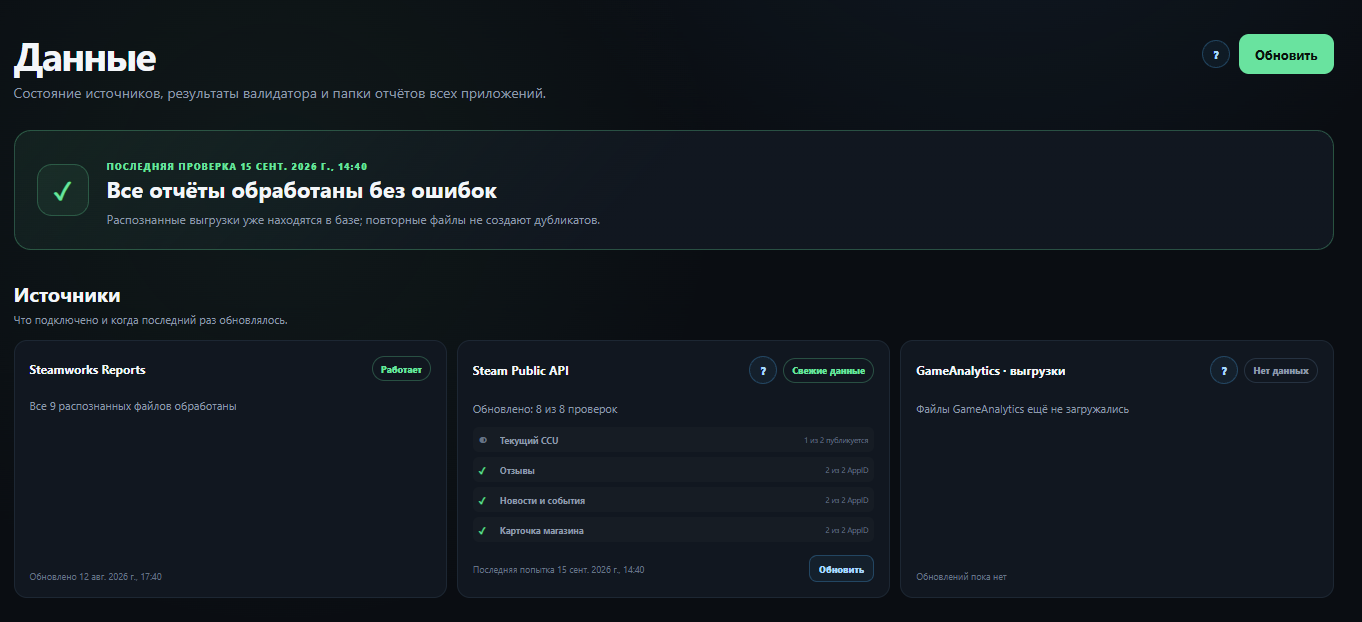Viewport: 1362px width, 622px height.
Task: Click 'Все 9 распознанных файлов обработаны' text
Action: tap(133, 406)
